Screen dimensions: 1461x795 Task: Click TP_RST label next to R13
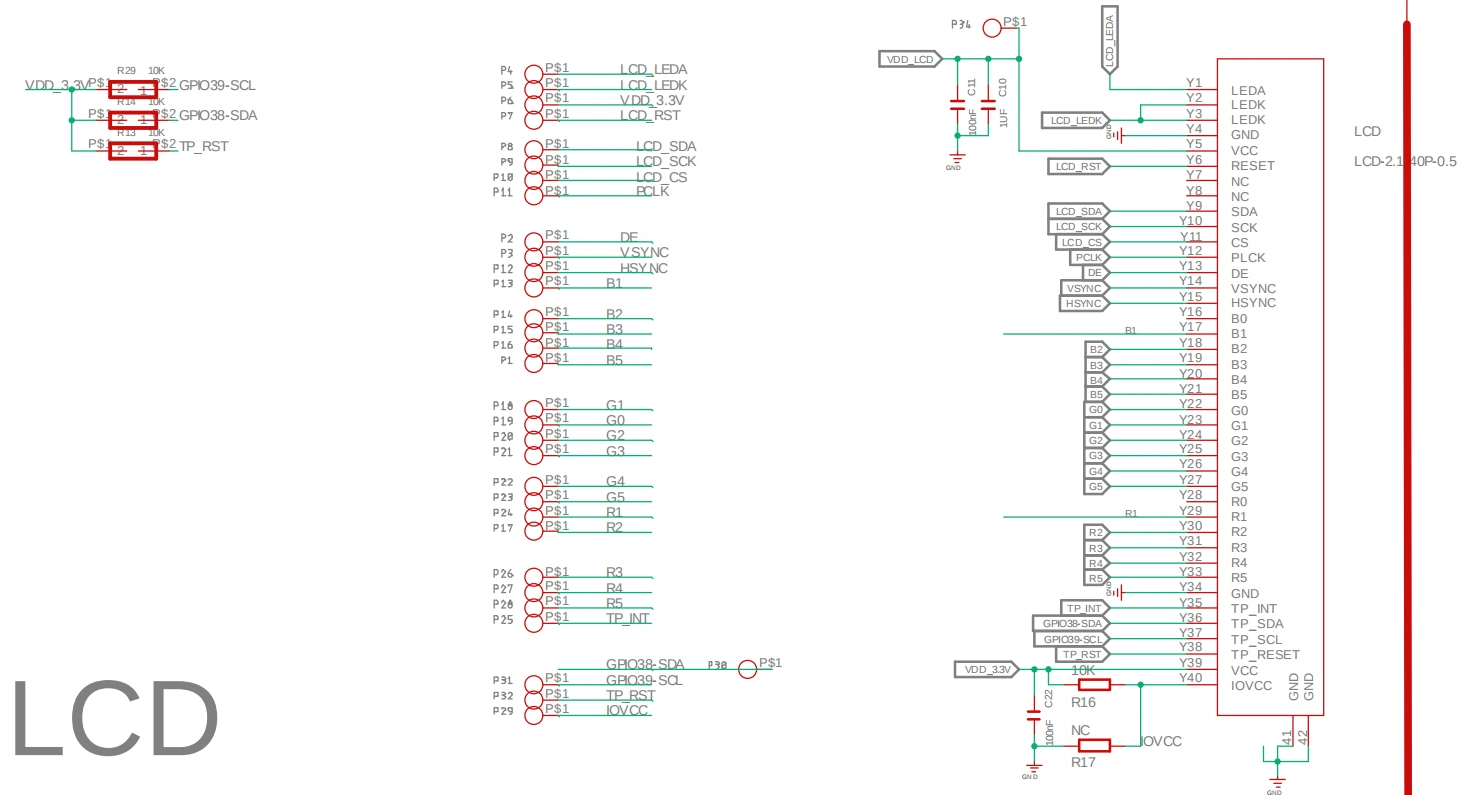pyautogui.click(x=203, y=146)
